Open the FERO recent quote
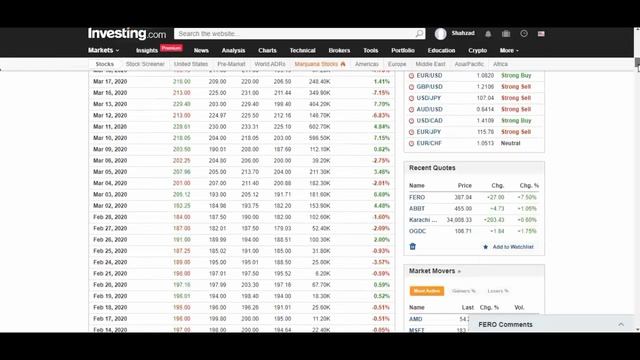Viewport: 640px width, 360px height. click(x=417, y=197)
